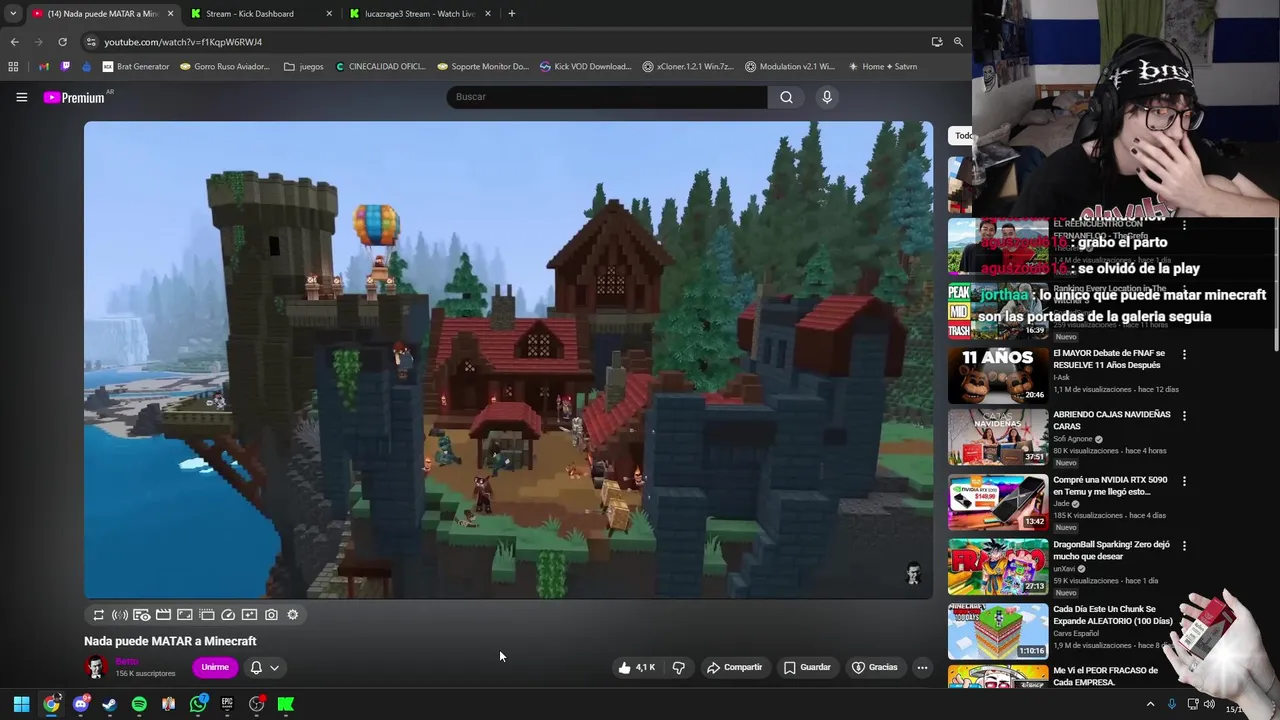This screenshot has width=1280, height=720.
Task: Click the playback speed gauge icon
Action: coord(228,615)
